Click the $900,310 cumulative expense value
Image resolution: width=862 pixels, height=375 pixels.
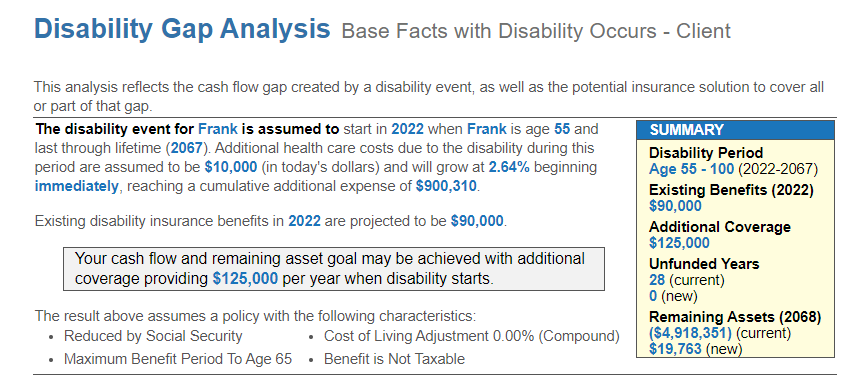click(446, 186)
